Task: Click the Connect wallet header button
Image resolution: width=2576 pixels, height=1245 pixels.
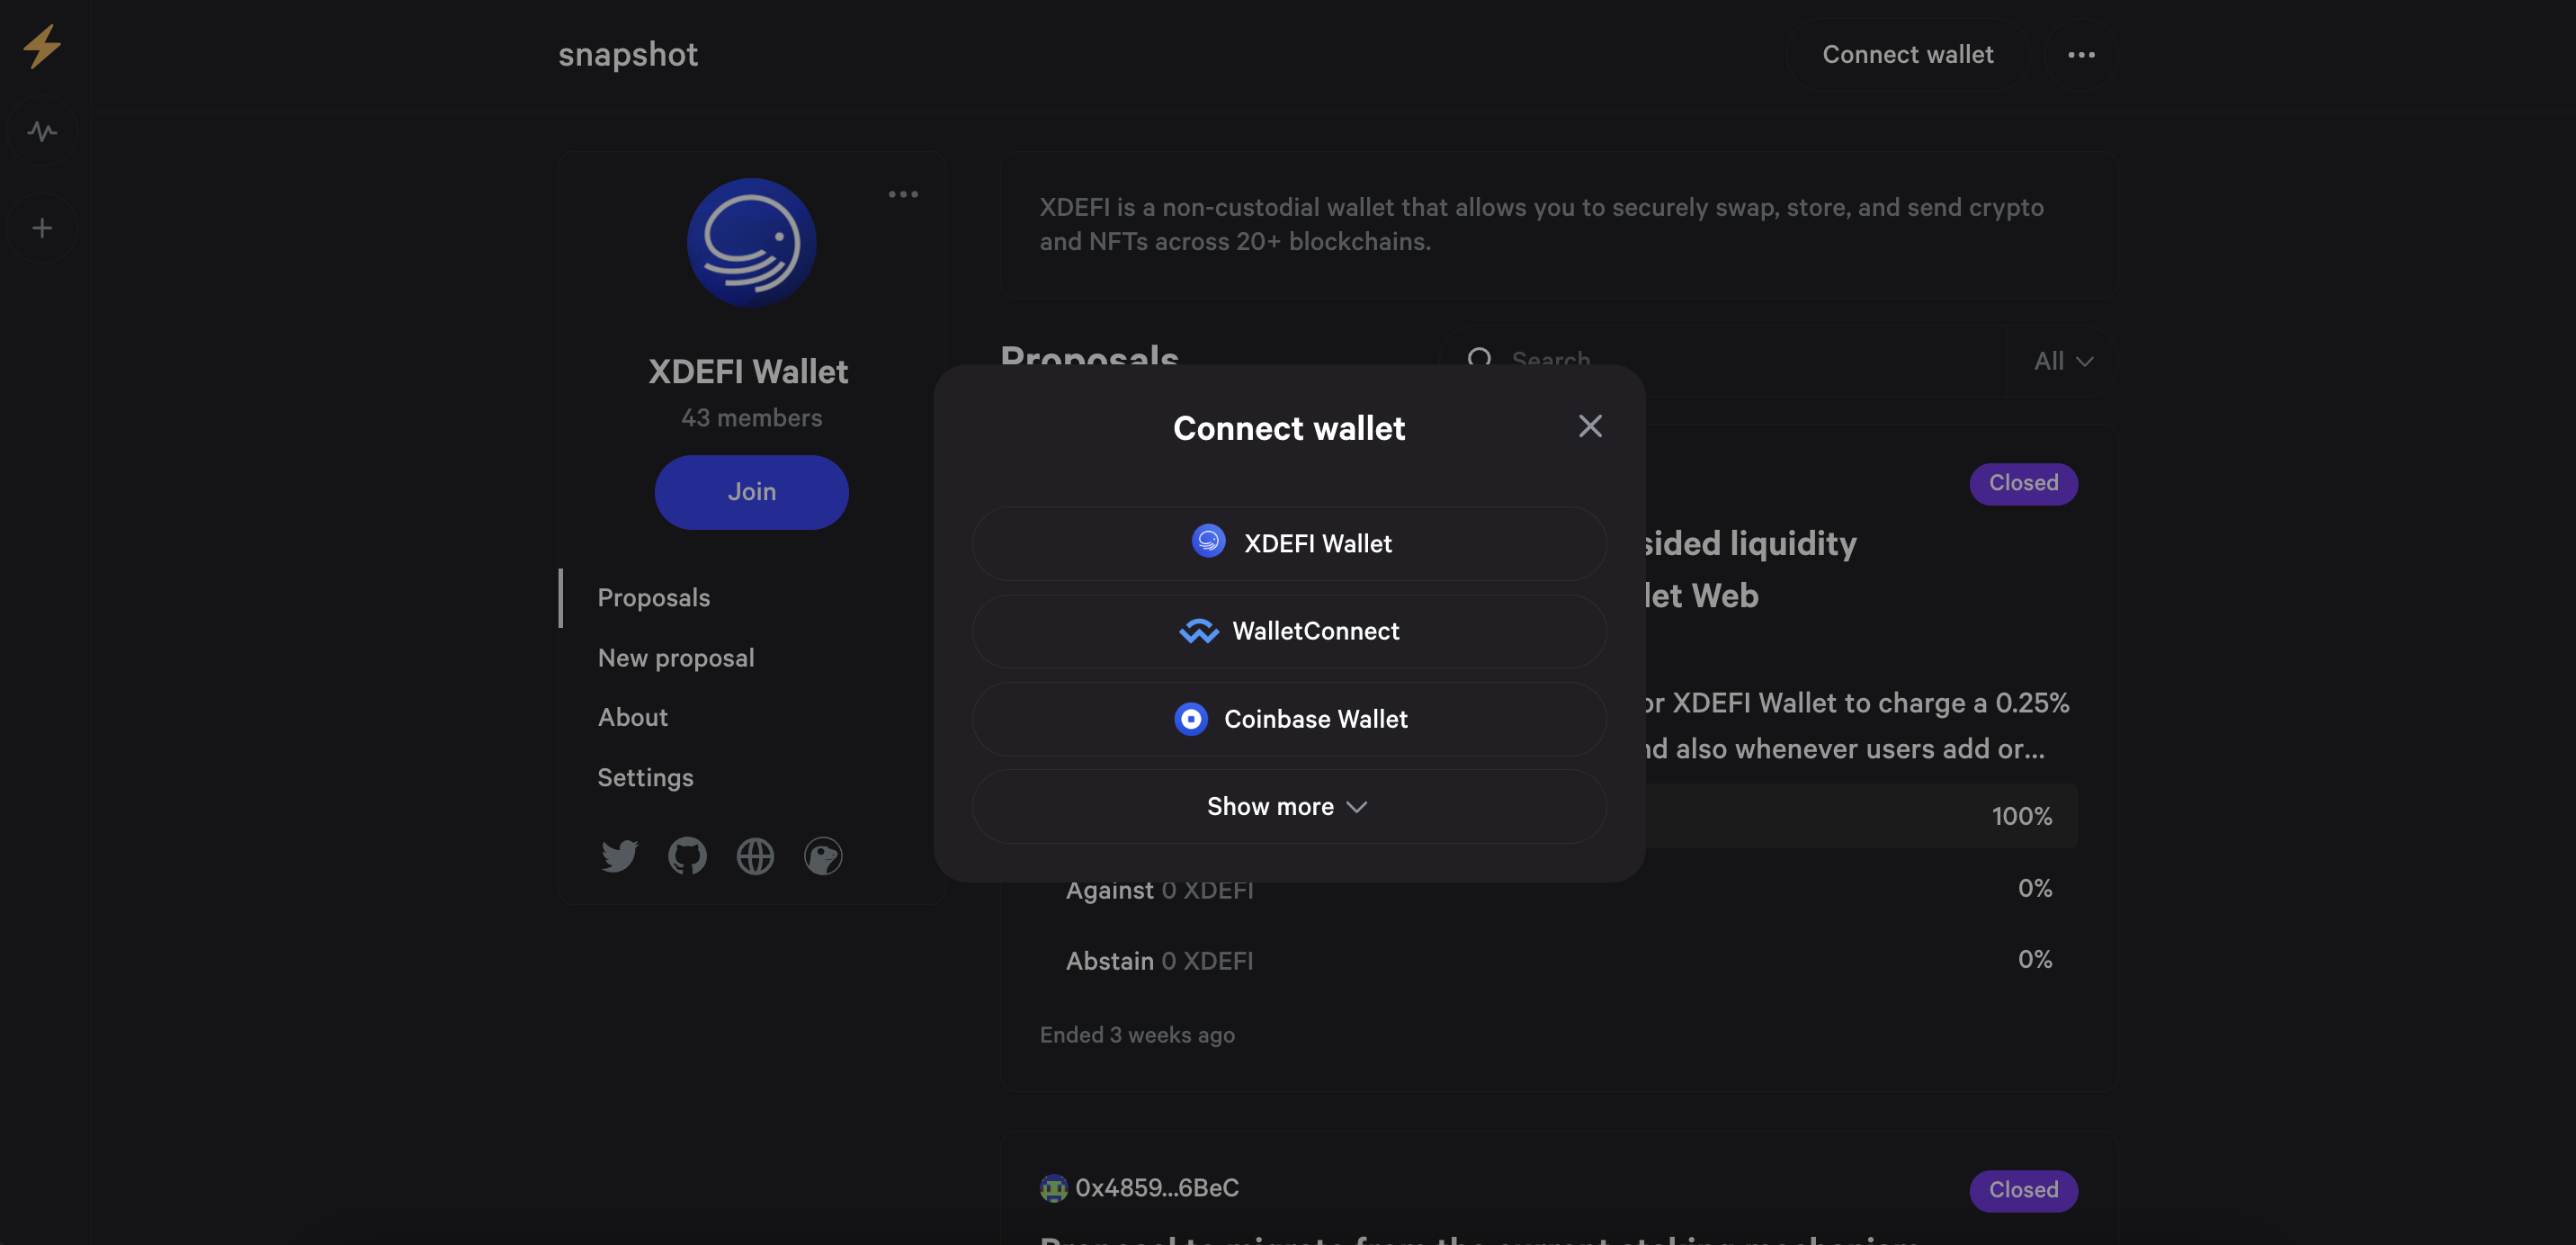Action: pos(1907,55)
